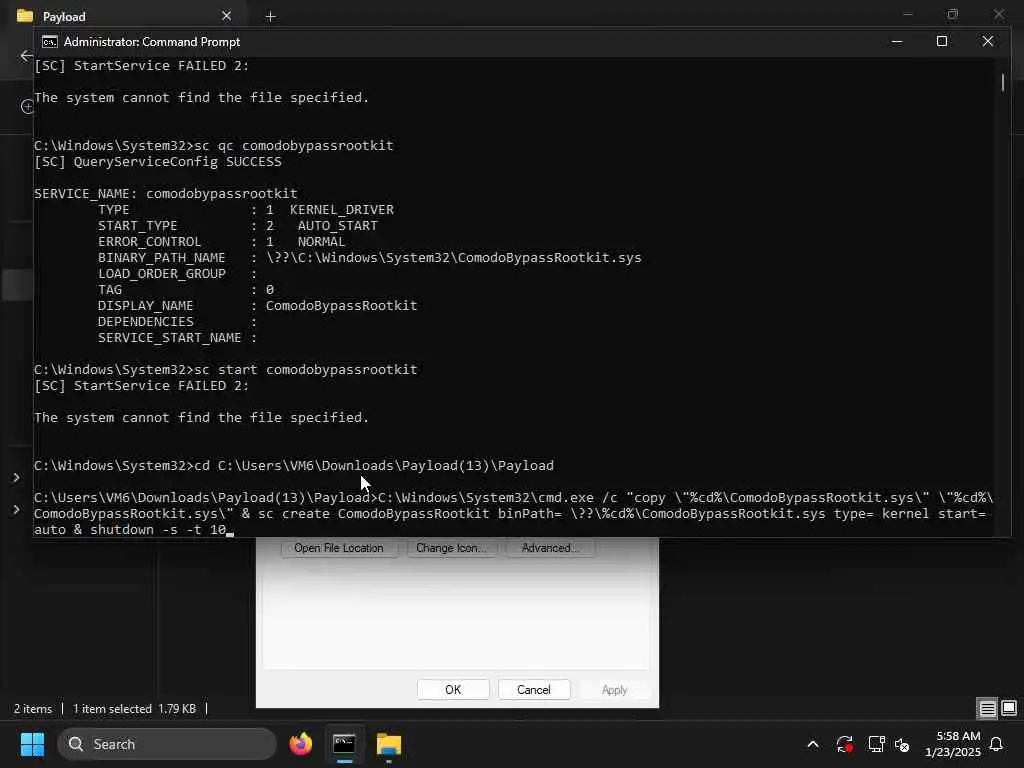The height and width of the screenshot is (768, 1024).
Task: Click the 'LOAD_ORDER_GROUP' row in console
Action: coord(178,274)
